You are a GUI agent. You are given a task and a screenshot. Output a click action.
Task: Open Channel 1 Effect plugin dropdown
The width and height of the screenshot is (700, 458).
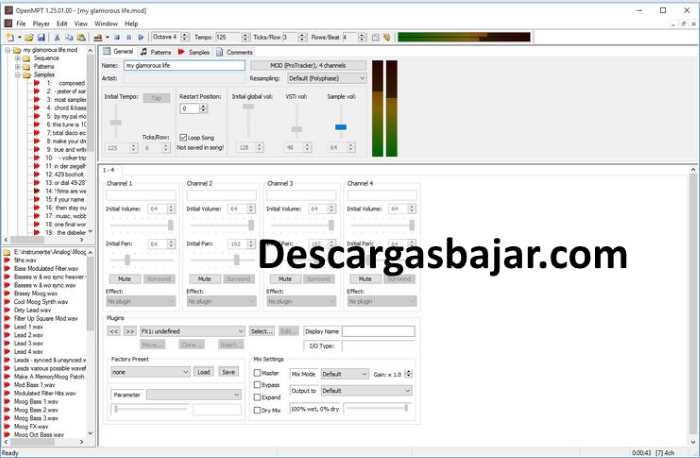141,302
